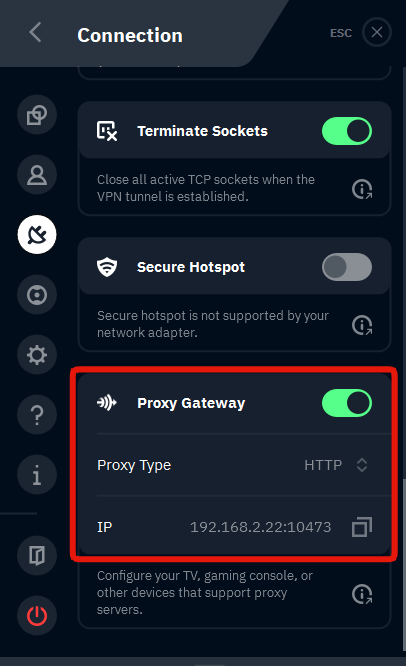
Task: Open the Help question mark sidebar icon
Action: [x=37, y=415]
